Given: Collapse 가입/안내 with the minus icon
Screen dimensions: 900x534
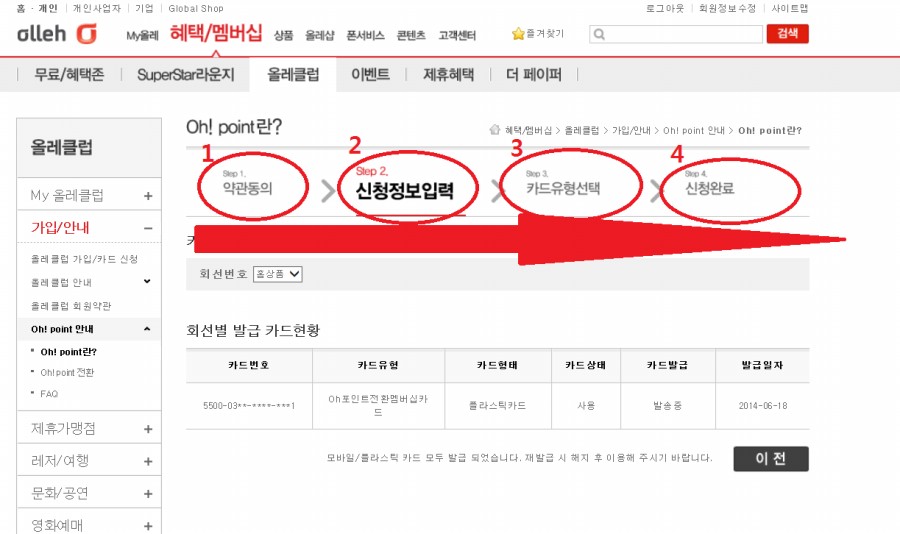Looking at the screenshot, I should click(148, 229).
